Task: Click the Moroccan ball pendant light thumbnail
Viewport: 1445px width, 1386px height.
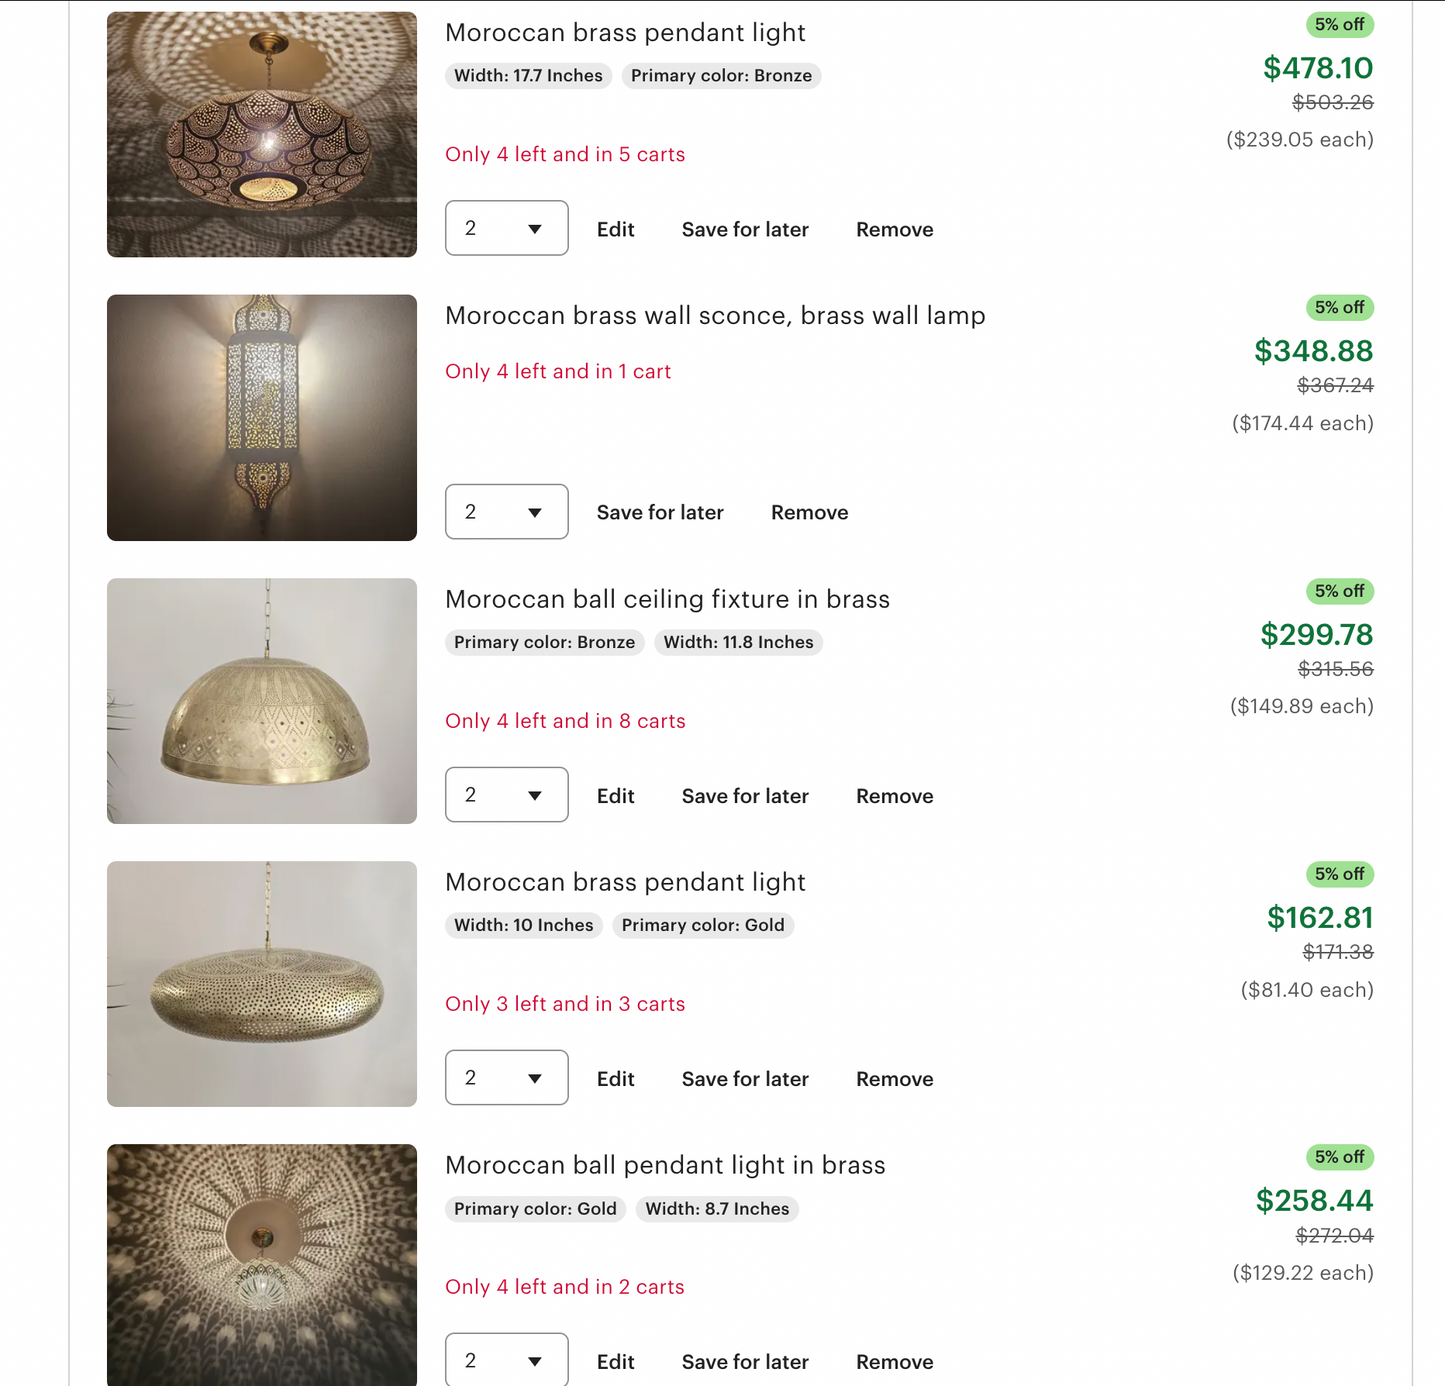Action: coord(262,1264)
